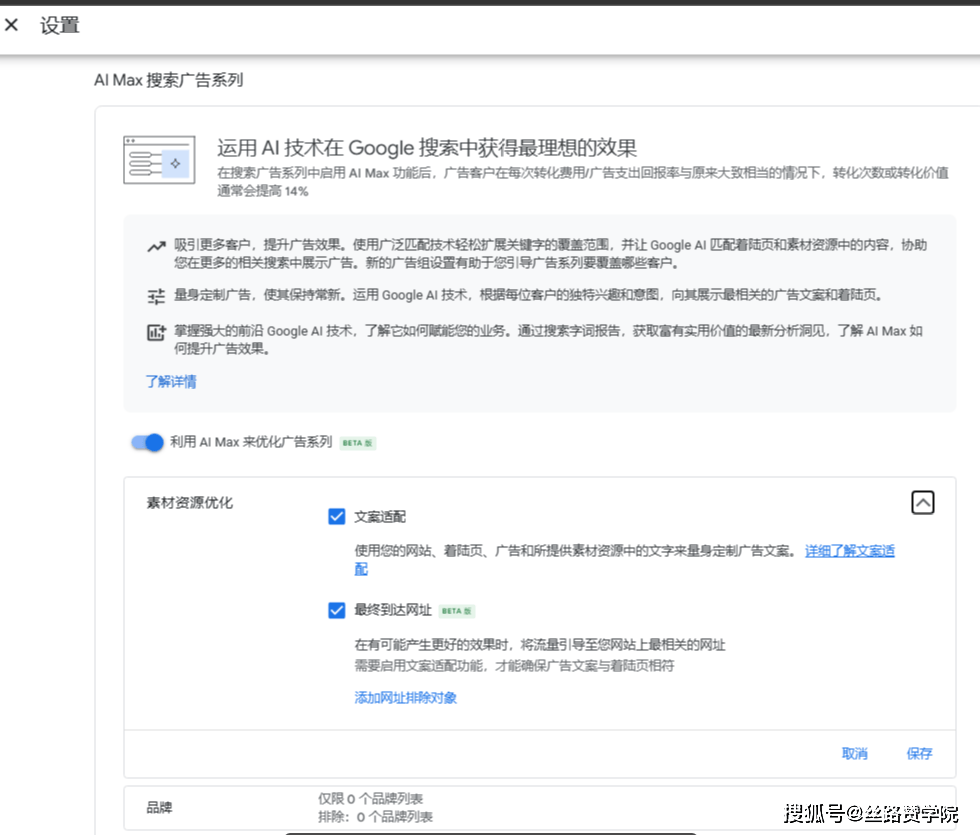Click the AI Max browser window illustration
The width and height of the screenshot is (980, 835).
point(158,160)
